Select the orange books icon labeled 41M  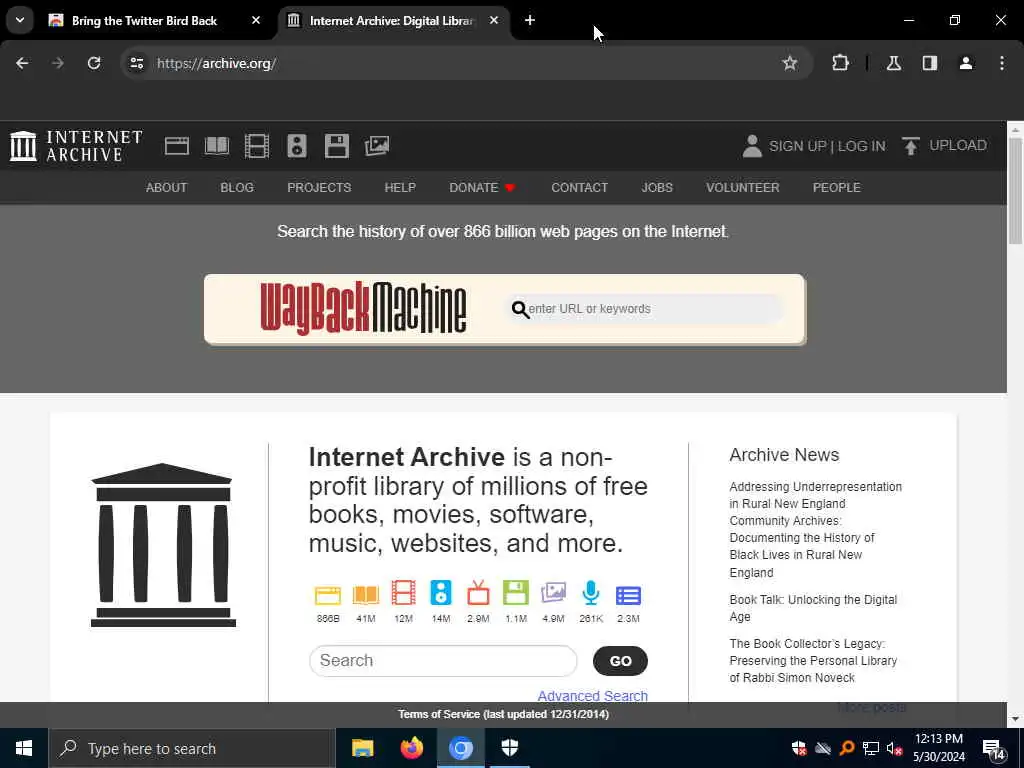coord(366,595)
